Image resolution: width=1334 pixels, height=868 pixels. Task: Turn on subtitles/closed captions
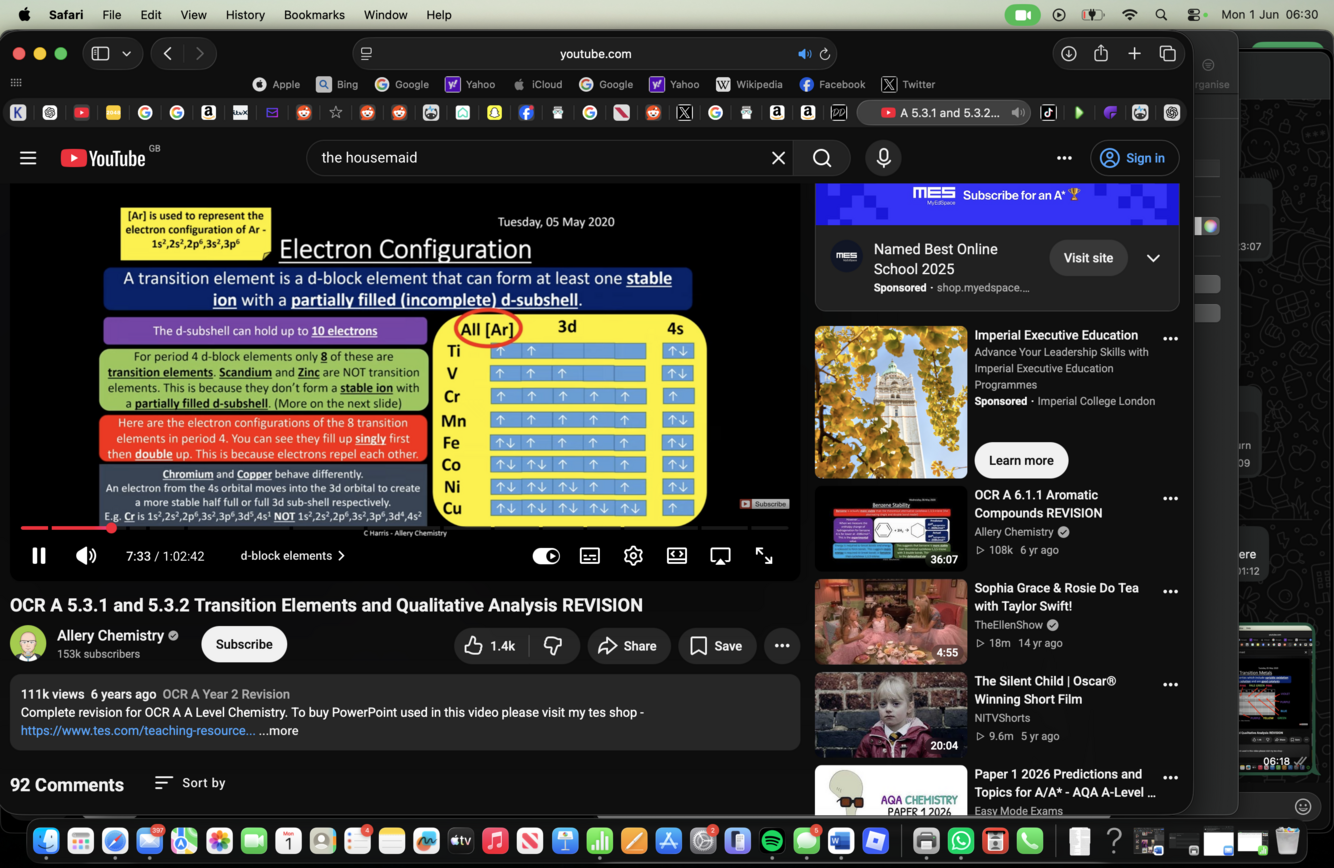(x=590, y=556)
